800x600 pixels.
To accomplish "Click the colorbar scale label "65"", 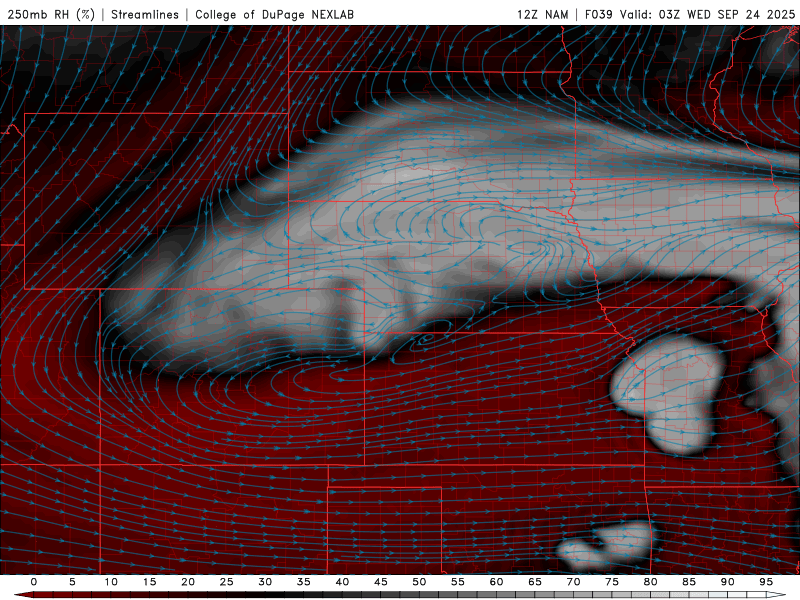I will pyautogui.click(x=535, y=582).
